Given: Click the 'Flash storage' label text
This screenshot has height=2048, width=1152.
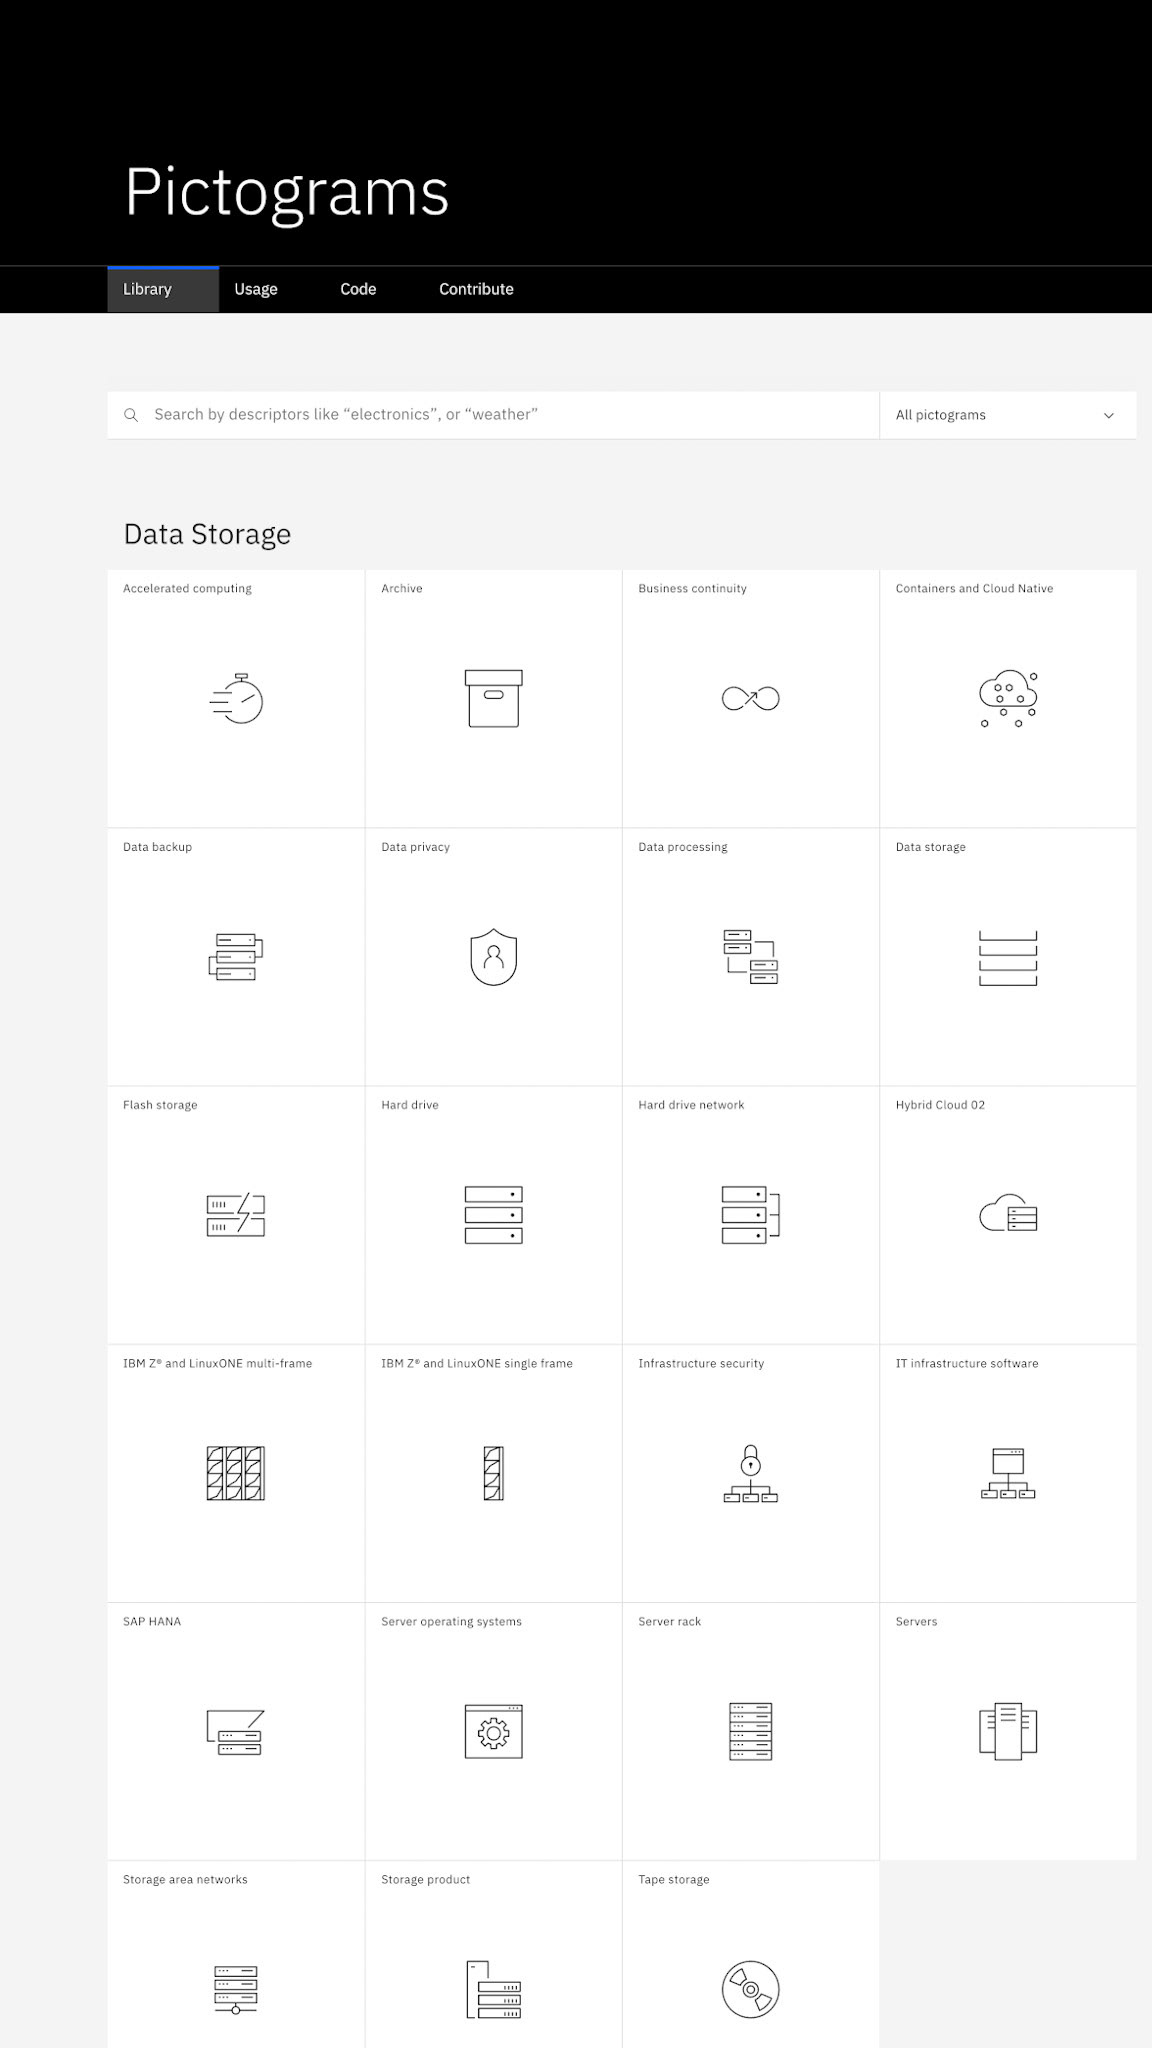Looking at the screenshot, I should click(160, 1105).
